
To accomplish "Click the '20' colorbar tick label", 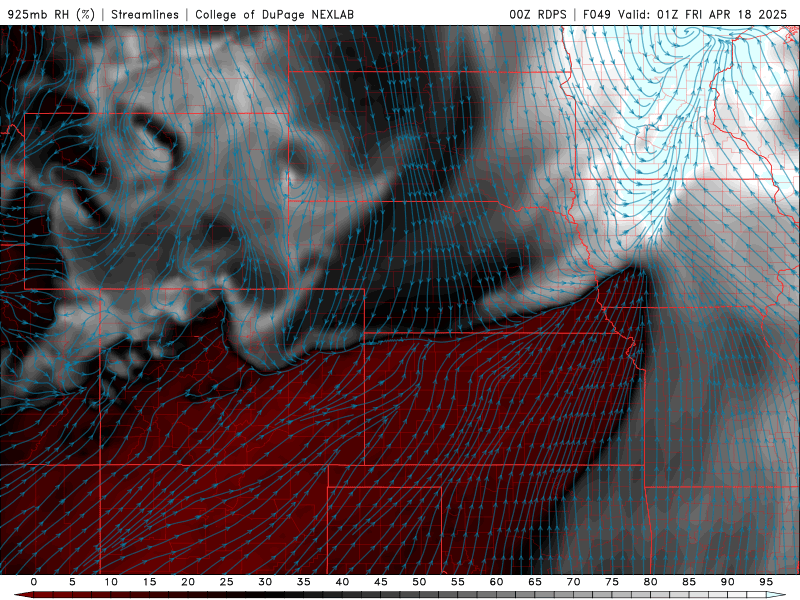I will [x=188, y=582].
